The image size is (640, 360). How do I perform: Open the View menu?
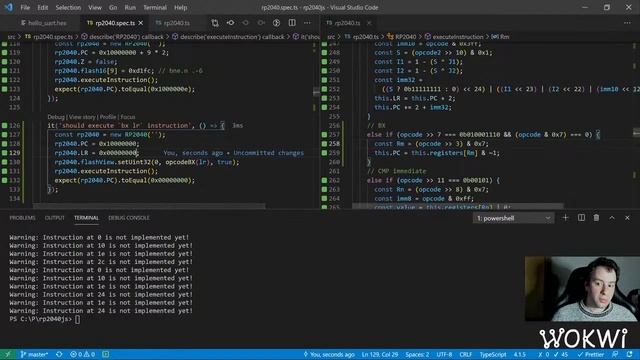tap(95, 7)
